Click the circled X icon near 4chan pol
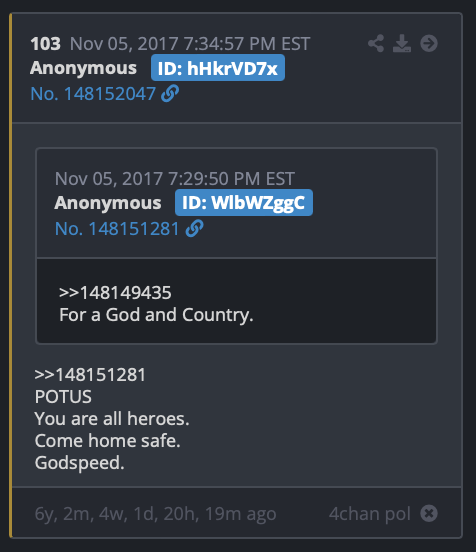 (x=429, y=513)
